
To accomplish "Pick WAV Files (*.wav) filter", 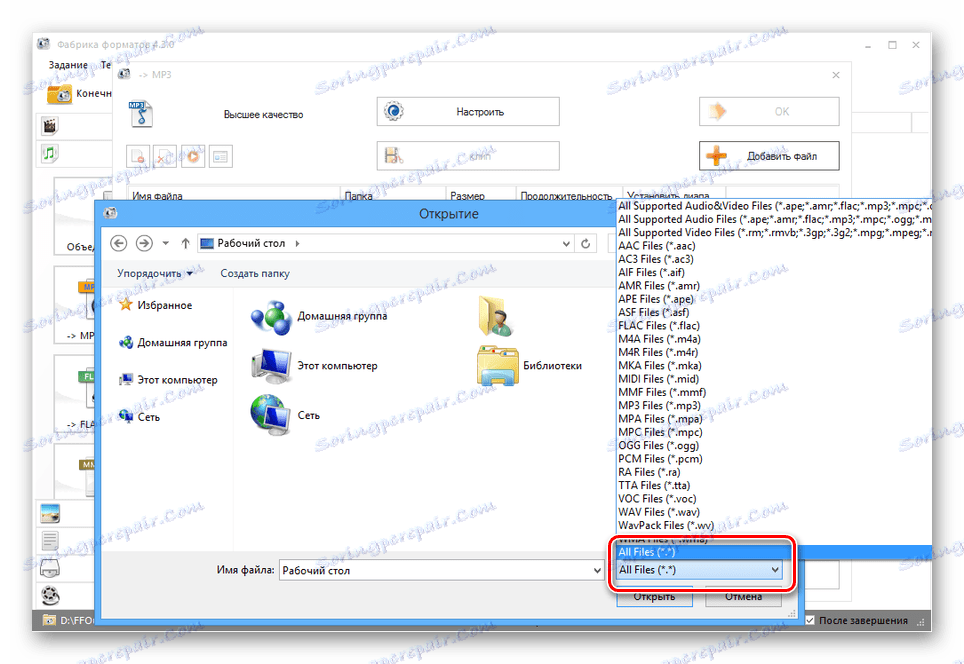I will (775, 512).
